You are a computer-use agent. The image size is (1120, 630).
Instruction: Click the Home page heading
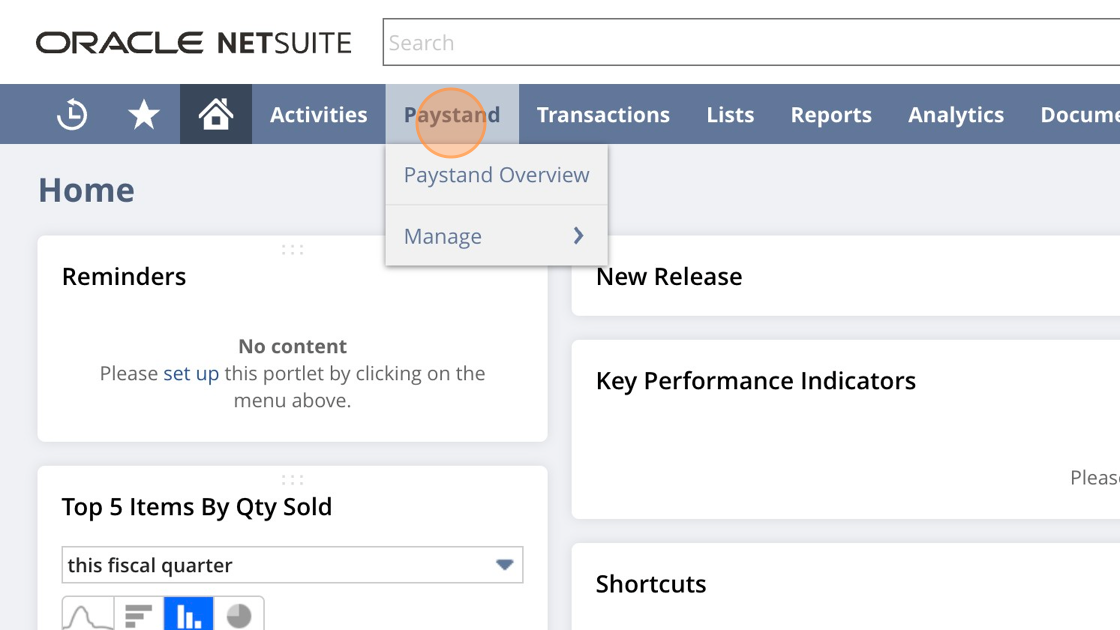coord(86,190)
